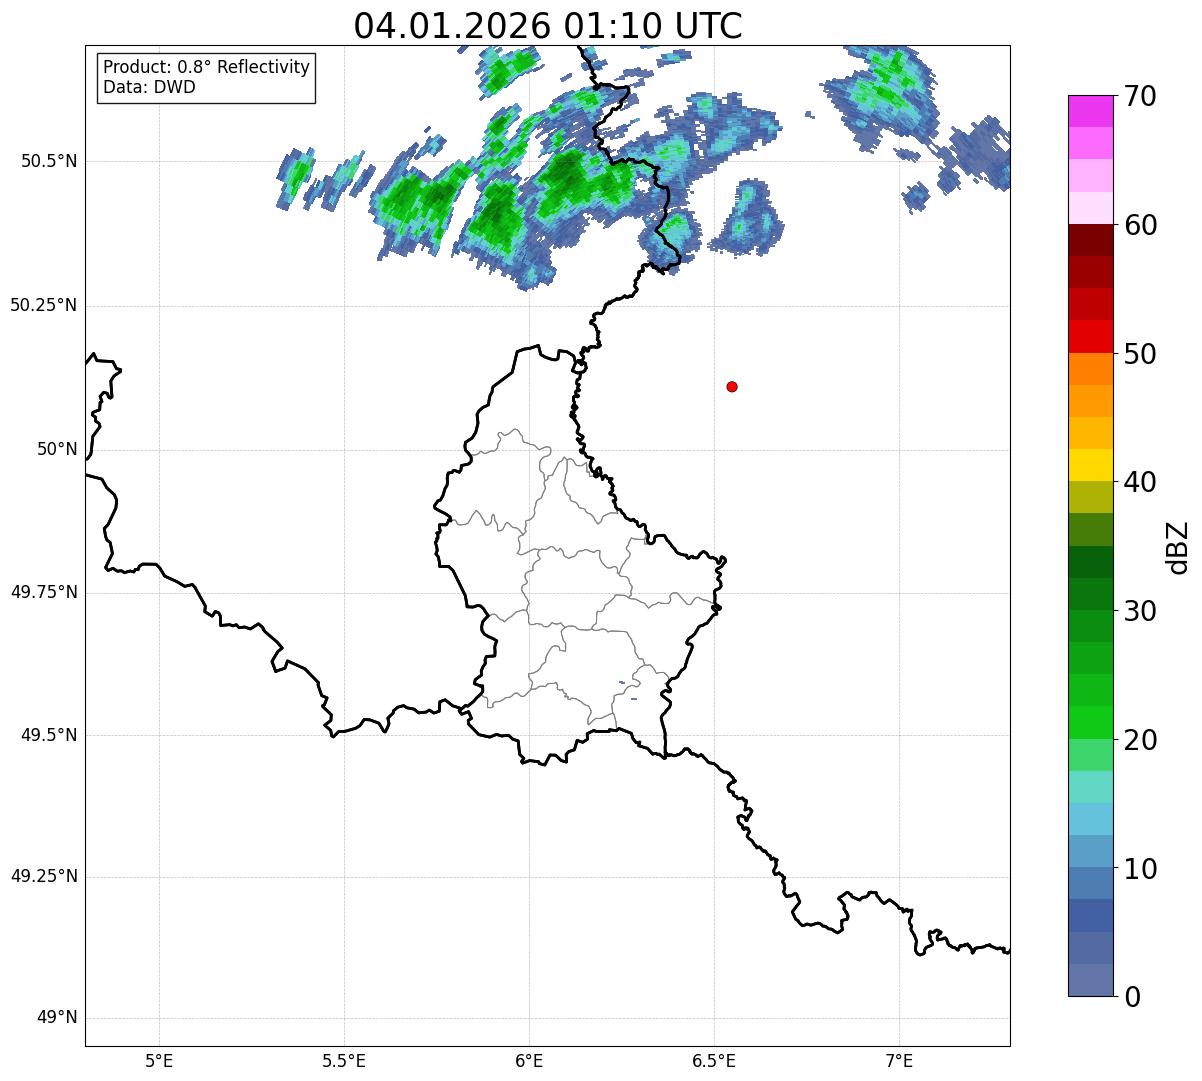Click the 49°N latitude label
This screenshot has height=1081, width=1202.
57,1018
